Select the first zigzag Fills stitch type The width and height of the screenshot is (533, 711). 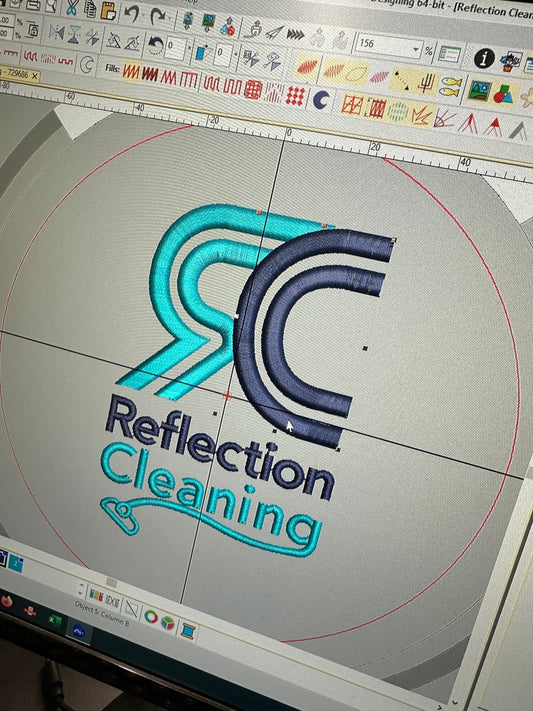[131, 72]
